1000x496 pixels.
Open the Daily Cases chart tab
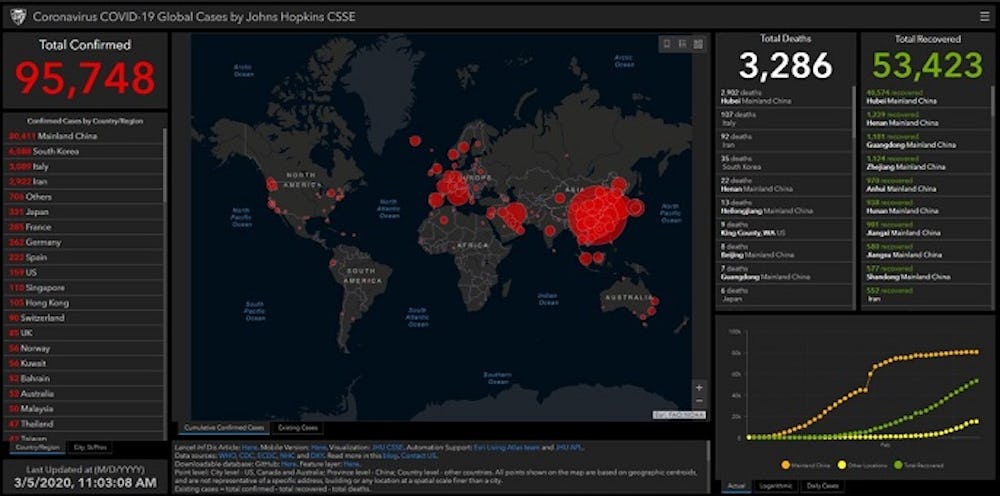tap(821, 486)
